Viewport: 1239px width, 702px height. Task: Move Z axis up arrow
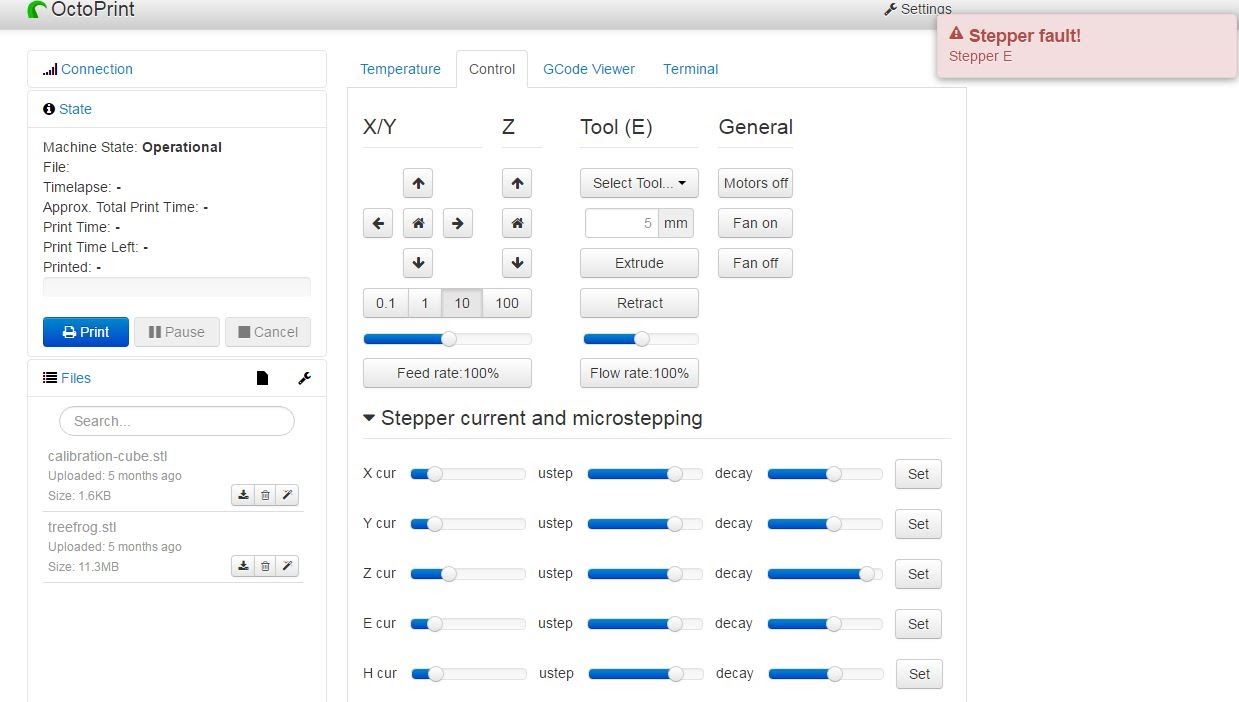517,183
